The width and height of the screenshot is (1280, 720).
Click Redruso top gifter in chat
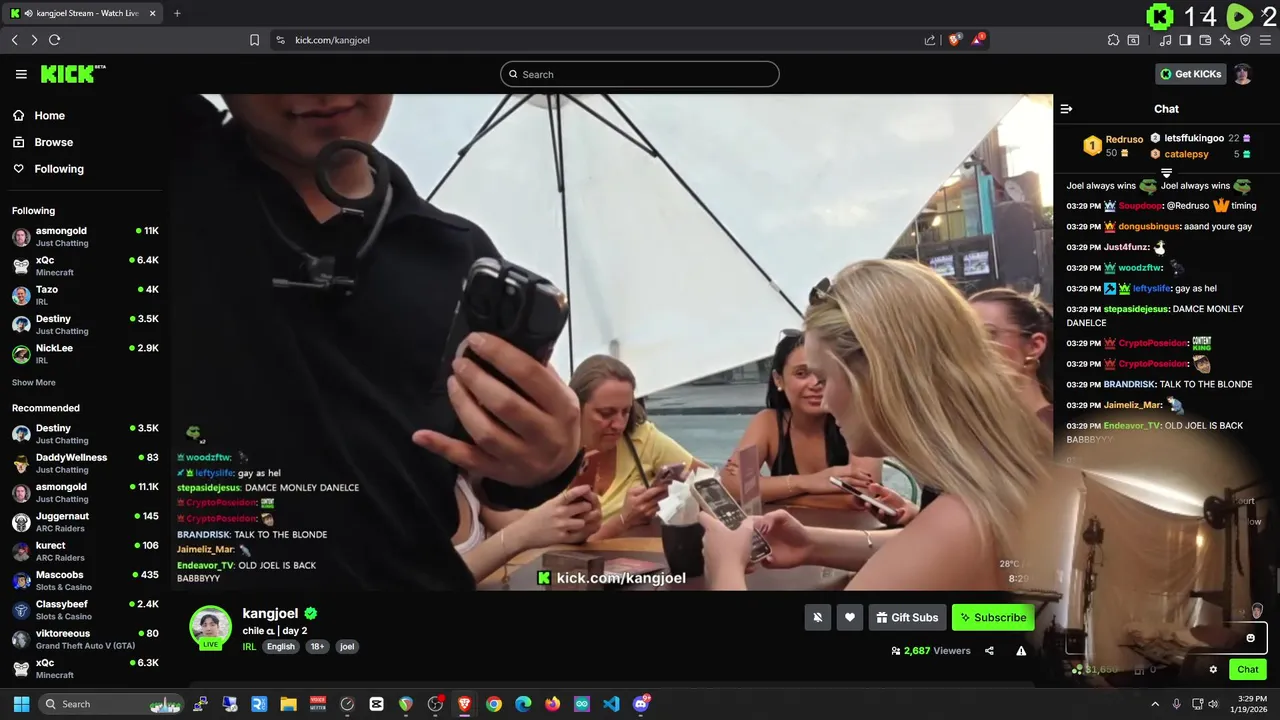pyautogui.click(x=1124, y=139)
